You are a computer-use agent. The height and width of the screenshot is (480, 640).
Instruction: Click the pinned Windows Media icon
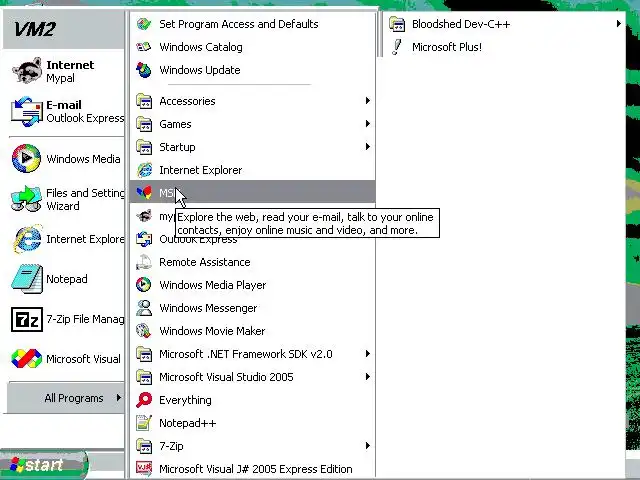27,158
